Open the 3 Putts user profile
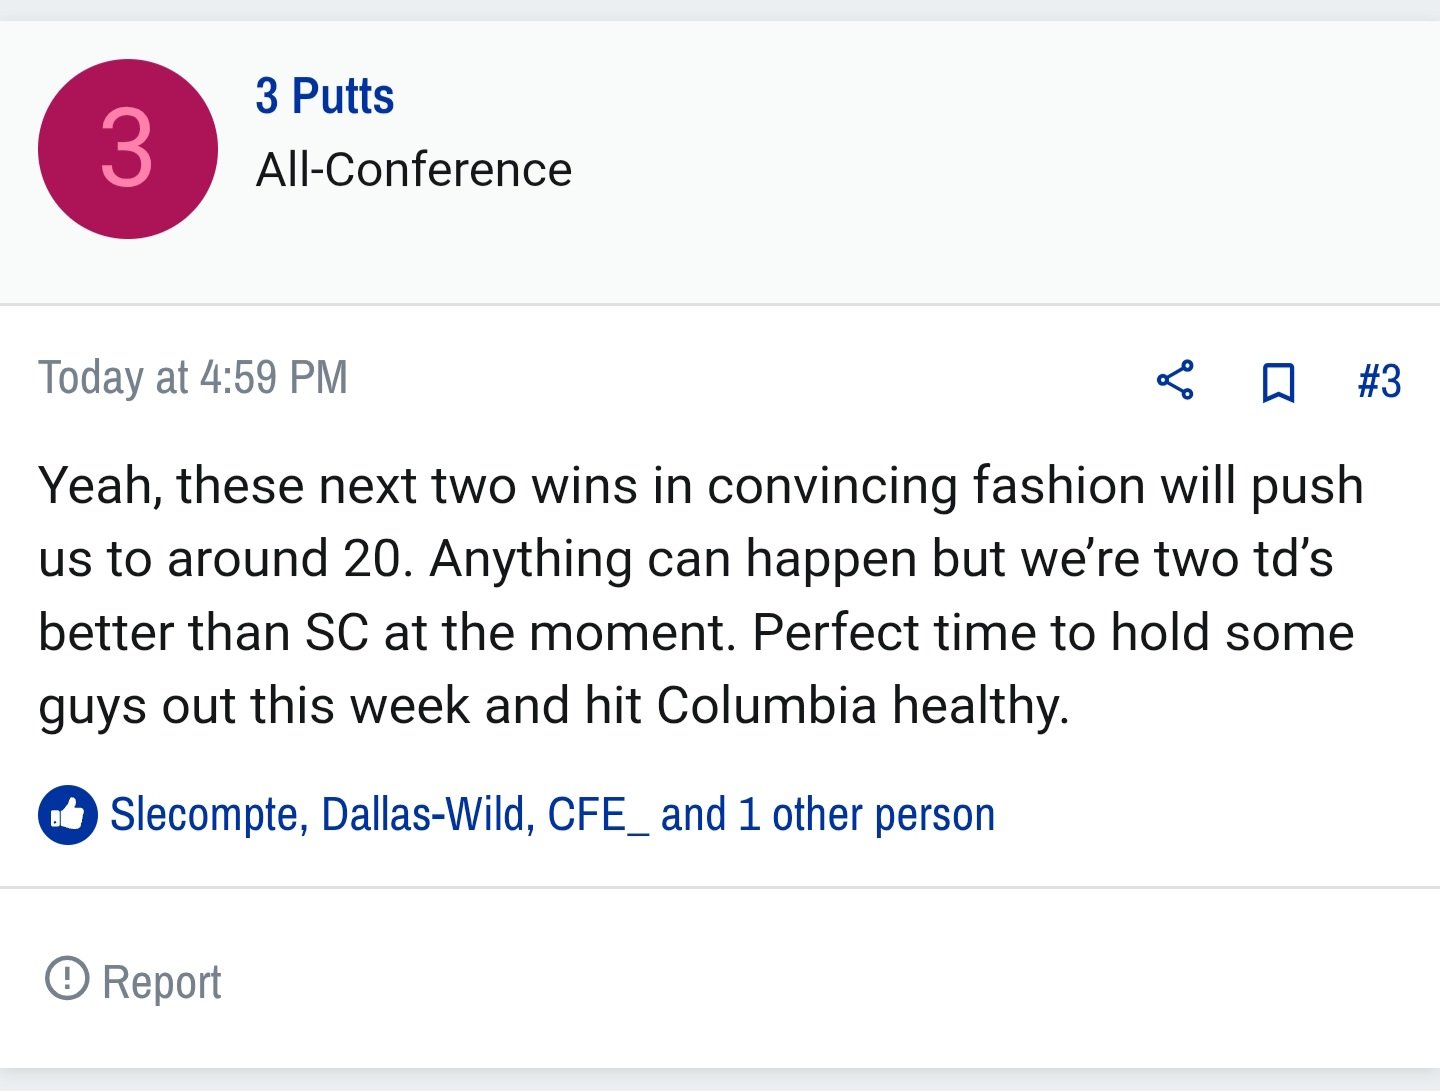Screen dimensions: 1440x1091 325,96
